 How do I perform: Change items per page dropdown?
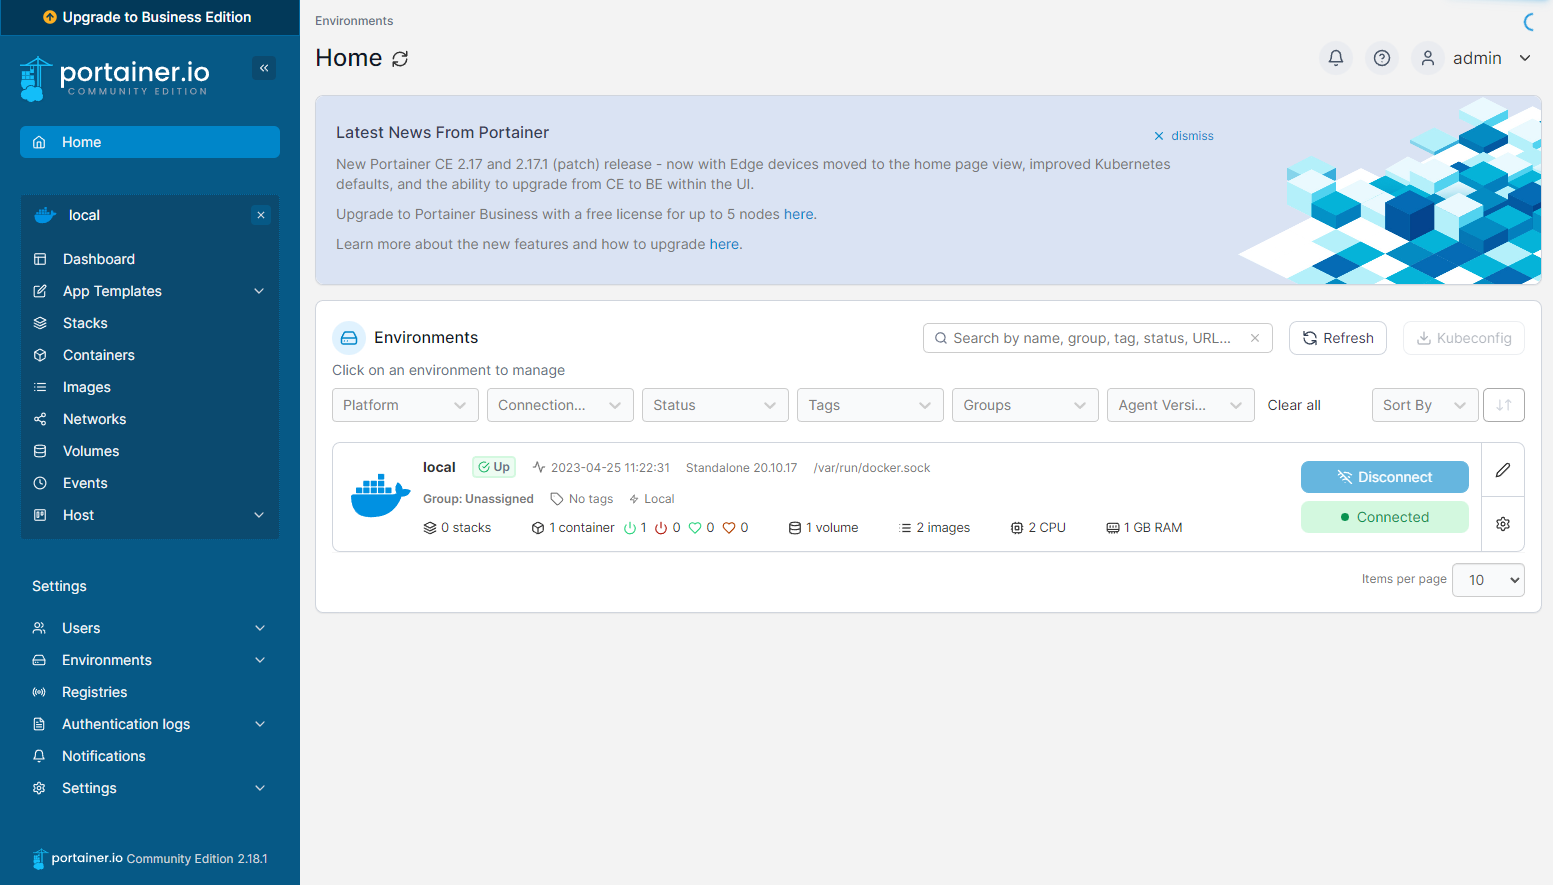pyautogui.click(x=1488, y=580)
